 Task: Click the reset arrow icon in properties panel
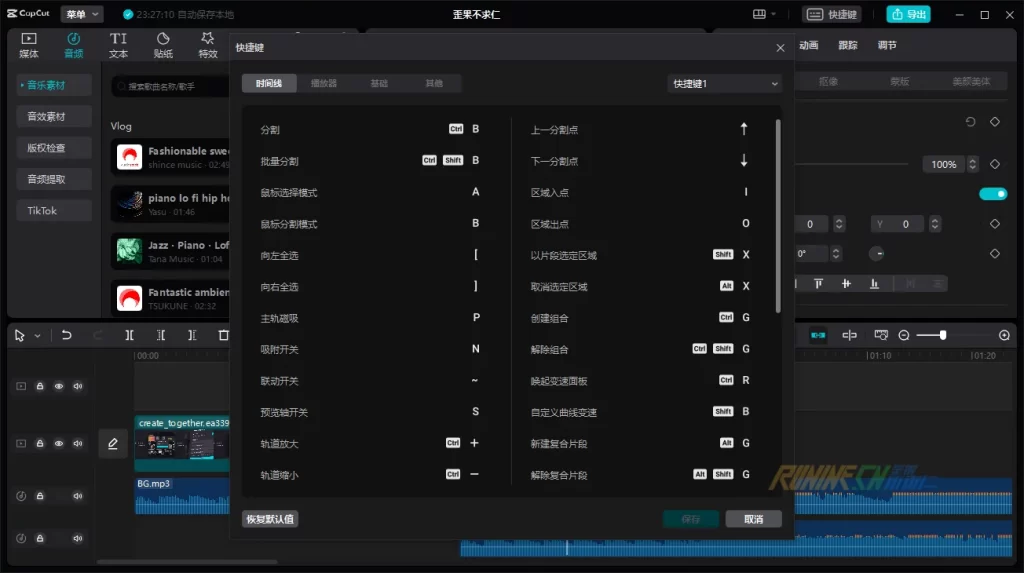[x=970, y=122]
